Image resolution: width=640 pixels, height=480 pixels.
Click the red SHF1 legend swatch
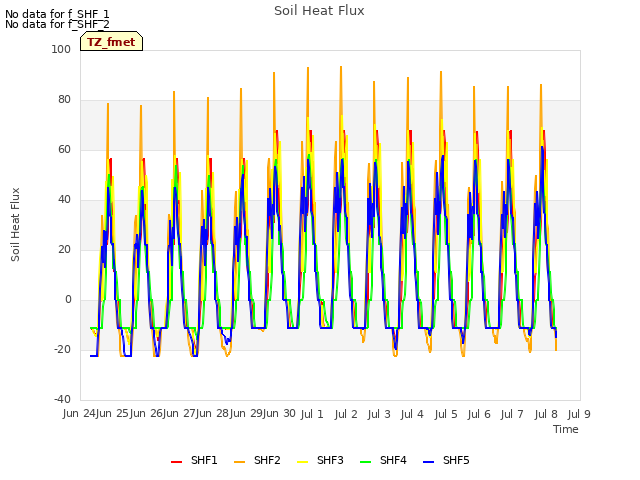pos(176,462)
